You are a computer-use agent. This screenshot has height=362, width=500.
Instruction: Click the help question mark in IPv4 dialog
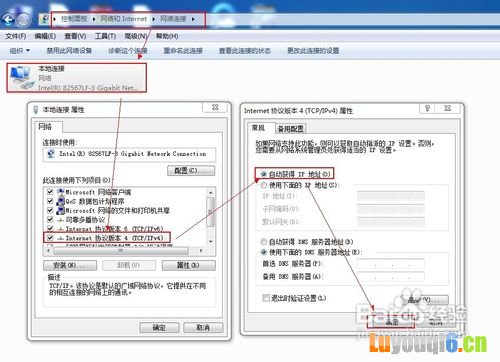427,108
